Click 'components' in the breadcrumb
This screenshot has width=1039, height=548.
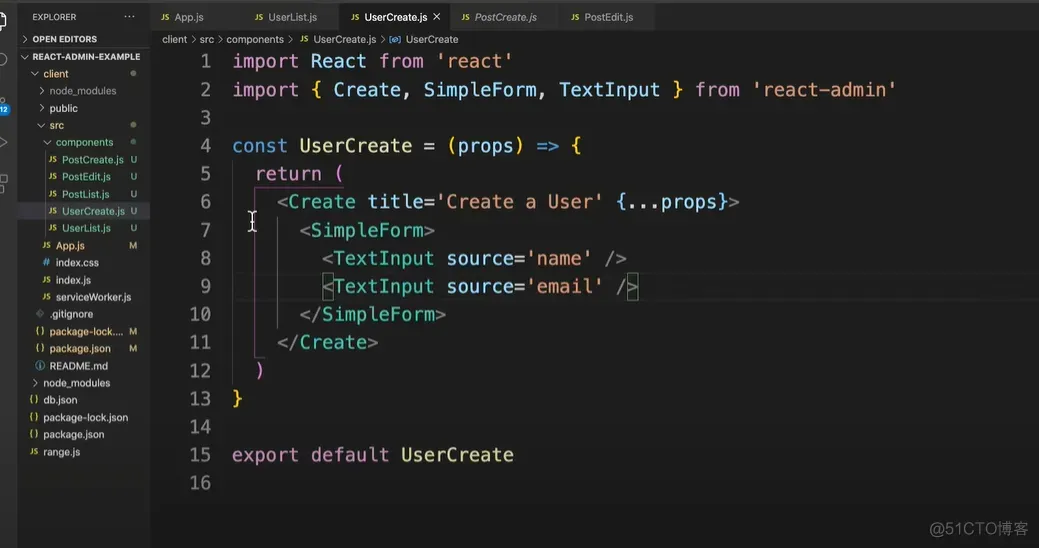coord(255,39)
